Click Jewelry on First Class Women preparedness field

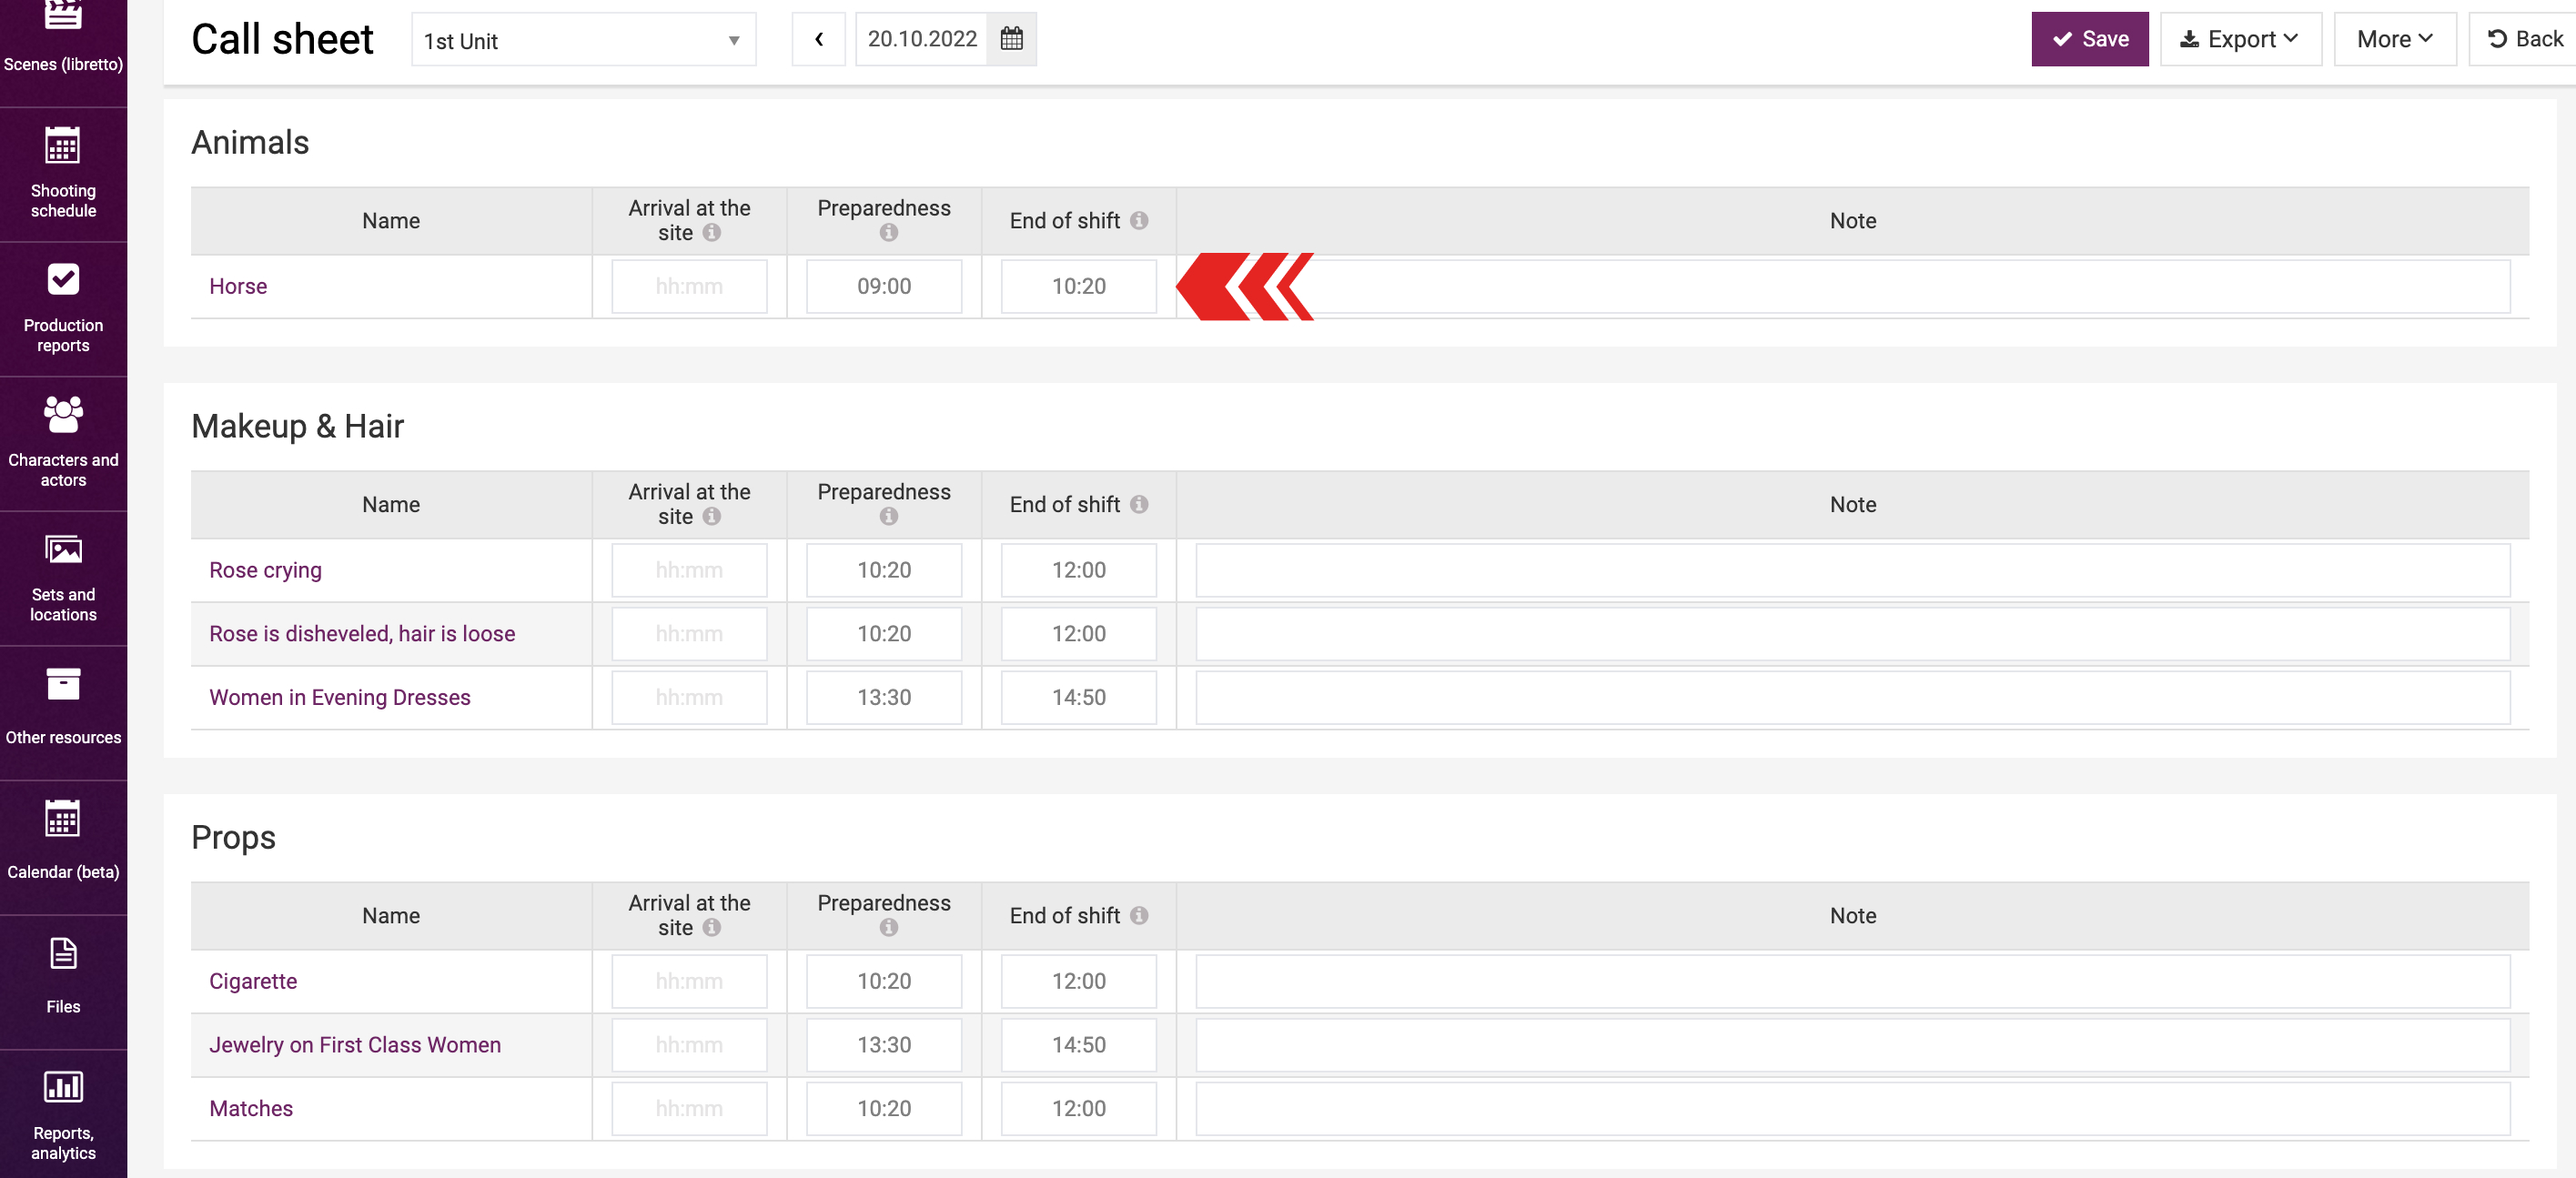tap(884, 1045)
